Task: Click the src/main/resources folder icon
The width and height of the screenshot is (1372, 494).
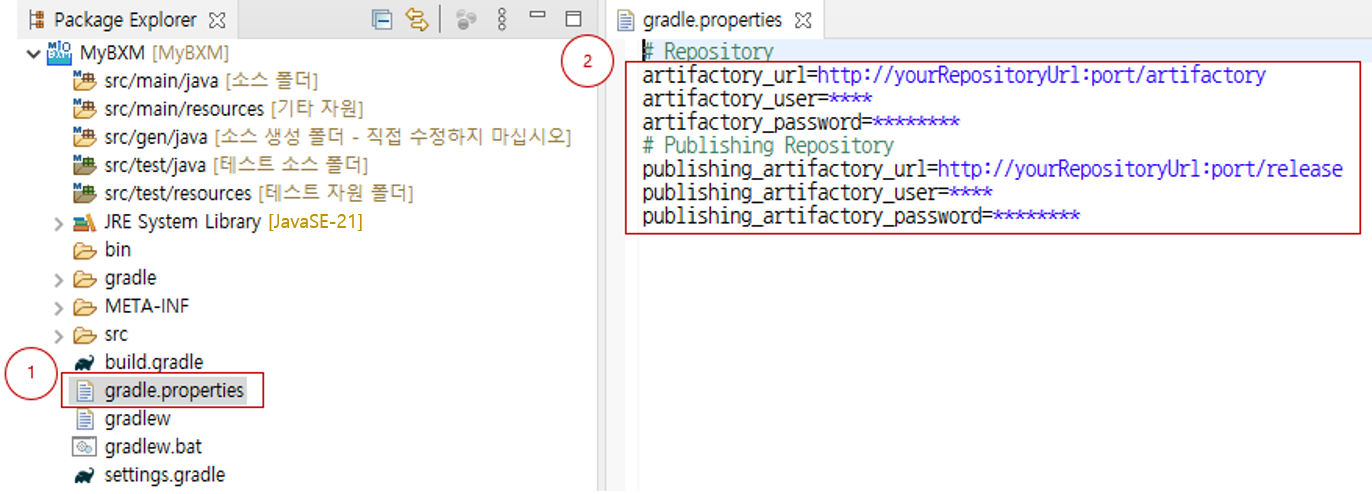Action: pyautogui.click(x=85, y=108)
